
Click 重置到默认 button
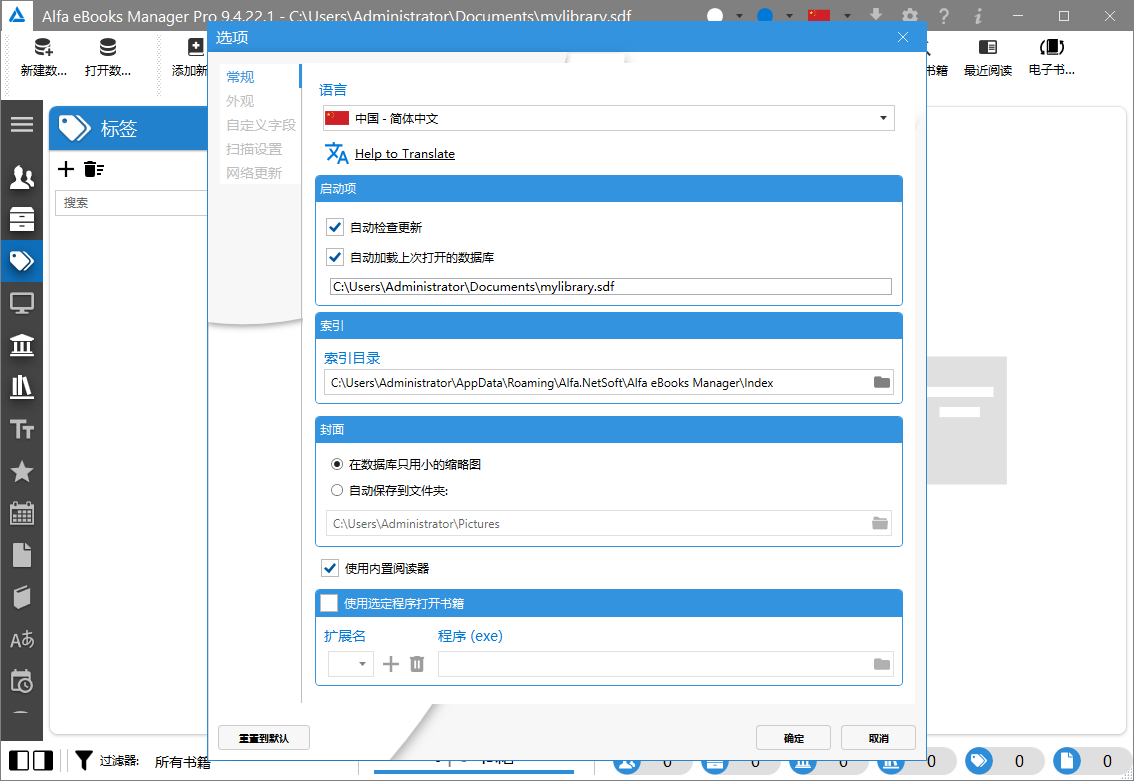pyautogui.click(x=264, y=738)
